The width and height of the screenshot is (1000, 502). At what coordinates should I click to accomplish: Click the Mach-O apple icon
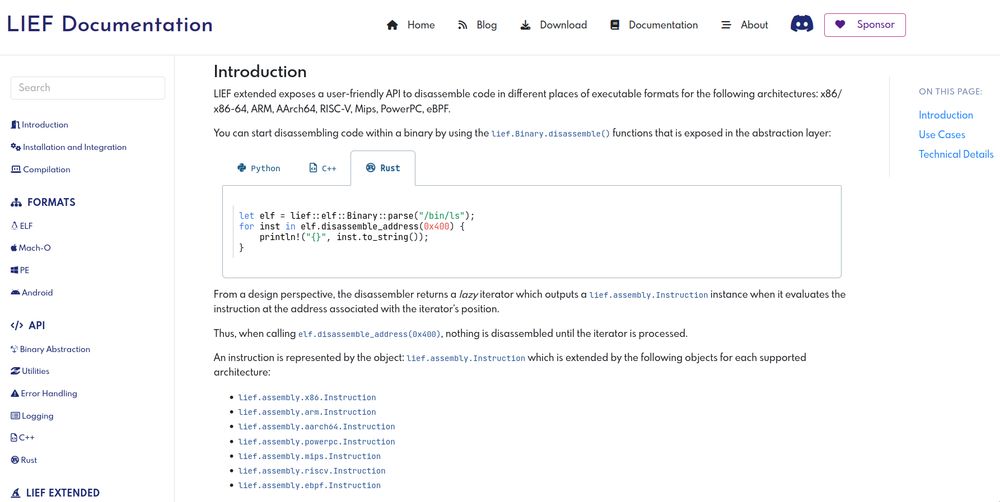click(x=14, y=247)
